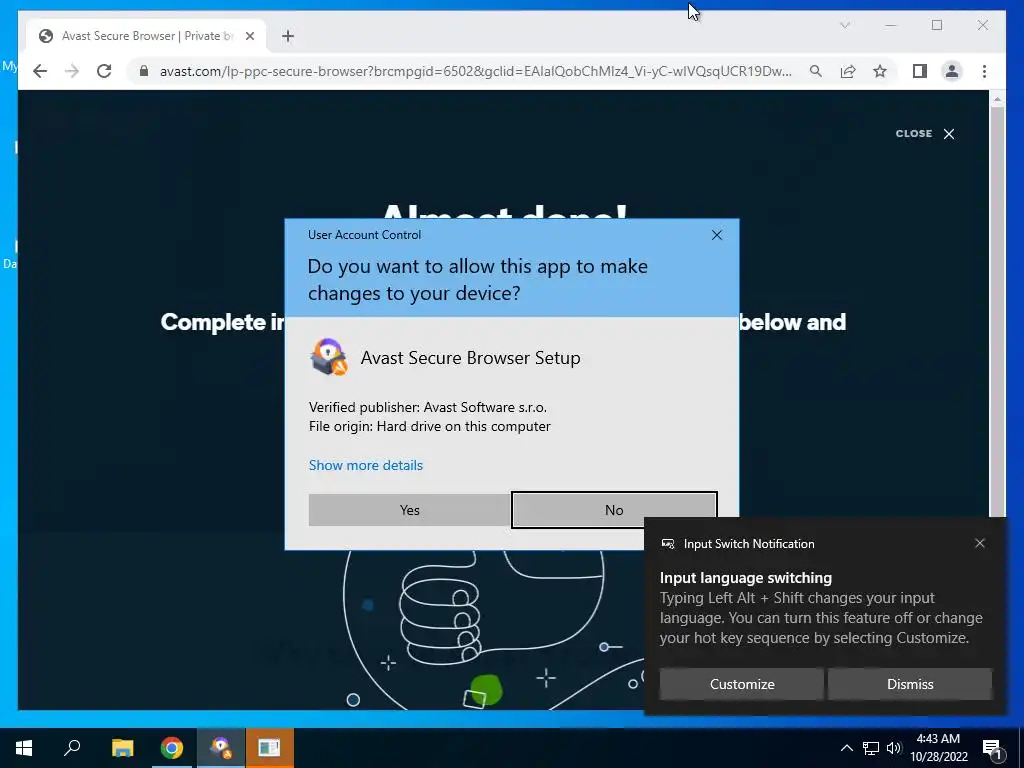This screenshot has height=768, width=1024.
Task: Open the browser side panel
Action: point(920,71)
